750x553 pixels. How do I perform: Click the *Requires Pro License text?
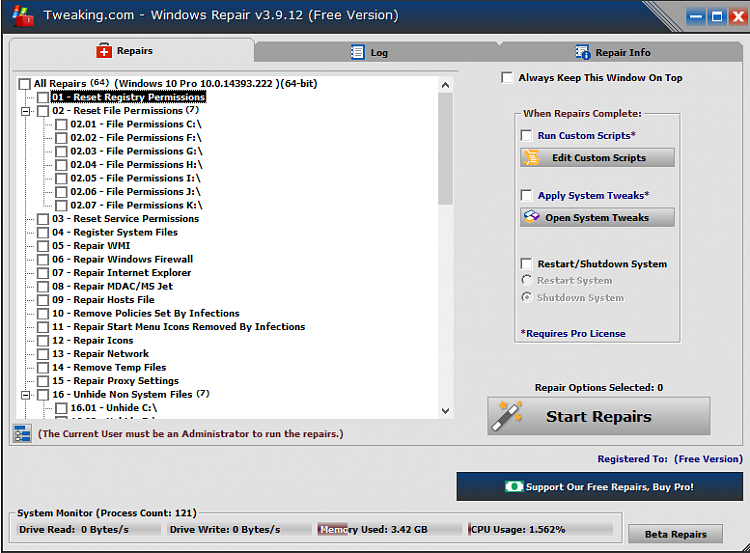573,333
